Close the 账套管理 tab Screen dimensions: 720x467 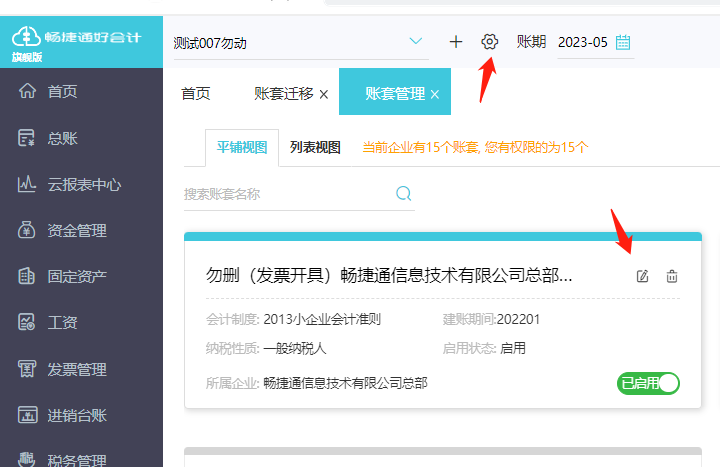coord(435,95)
